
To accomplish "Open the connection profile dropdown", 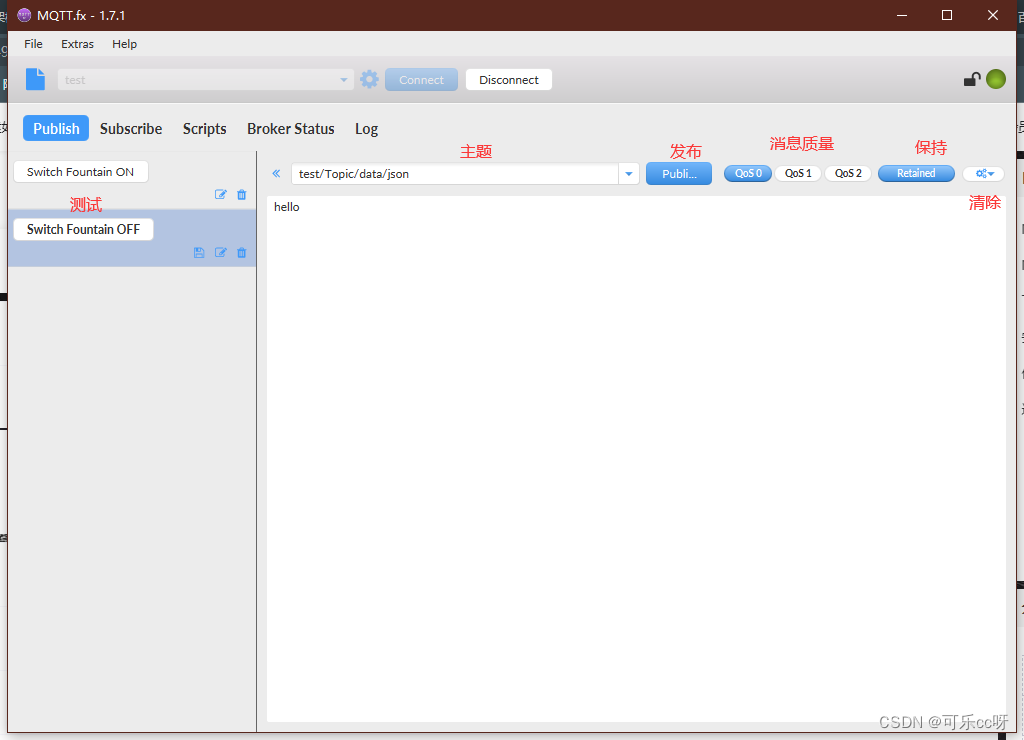I will (344, 80).
